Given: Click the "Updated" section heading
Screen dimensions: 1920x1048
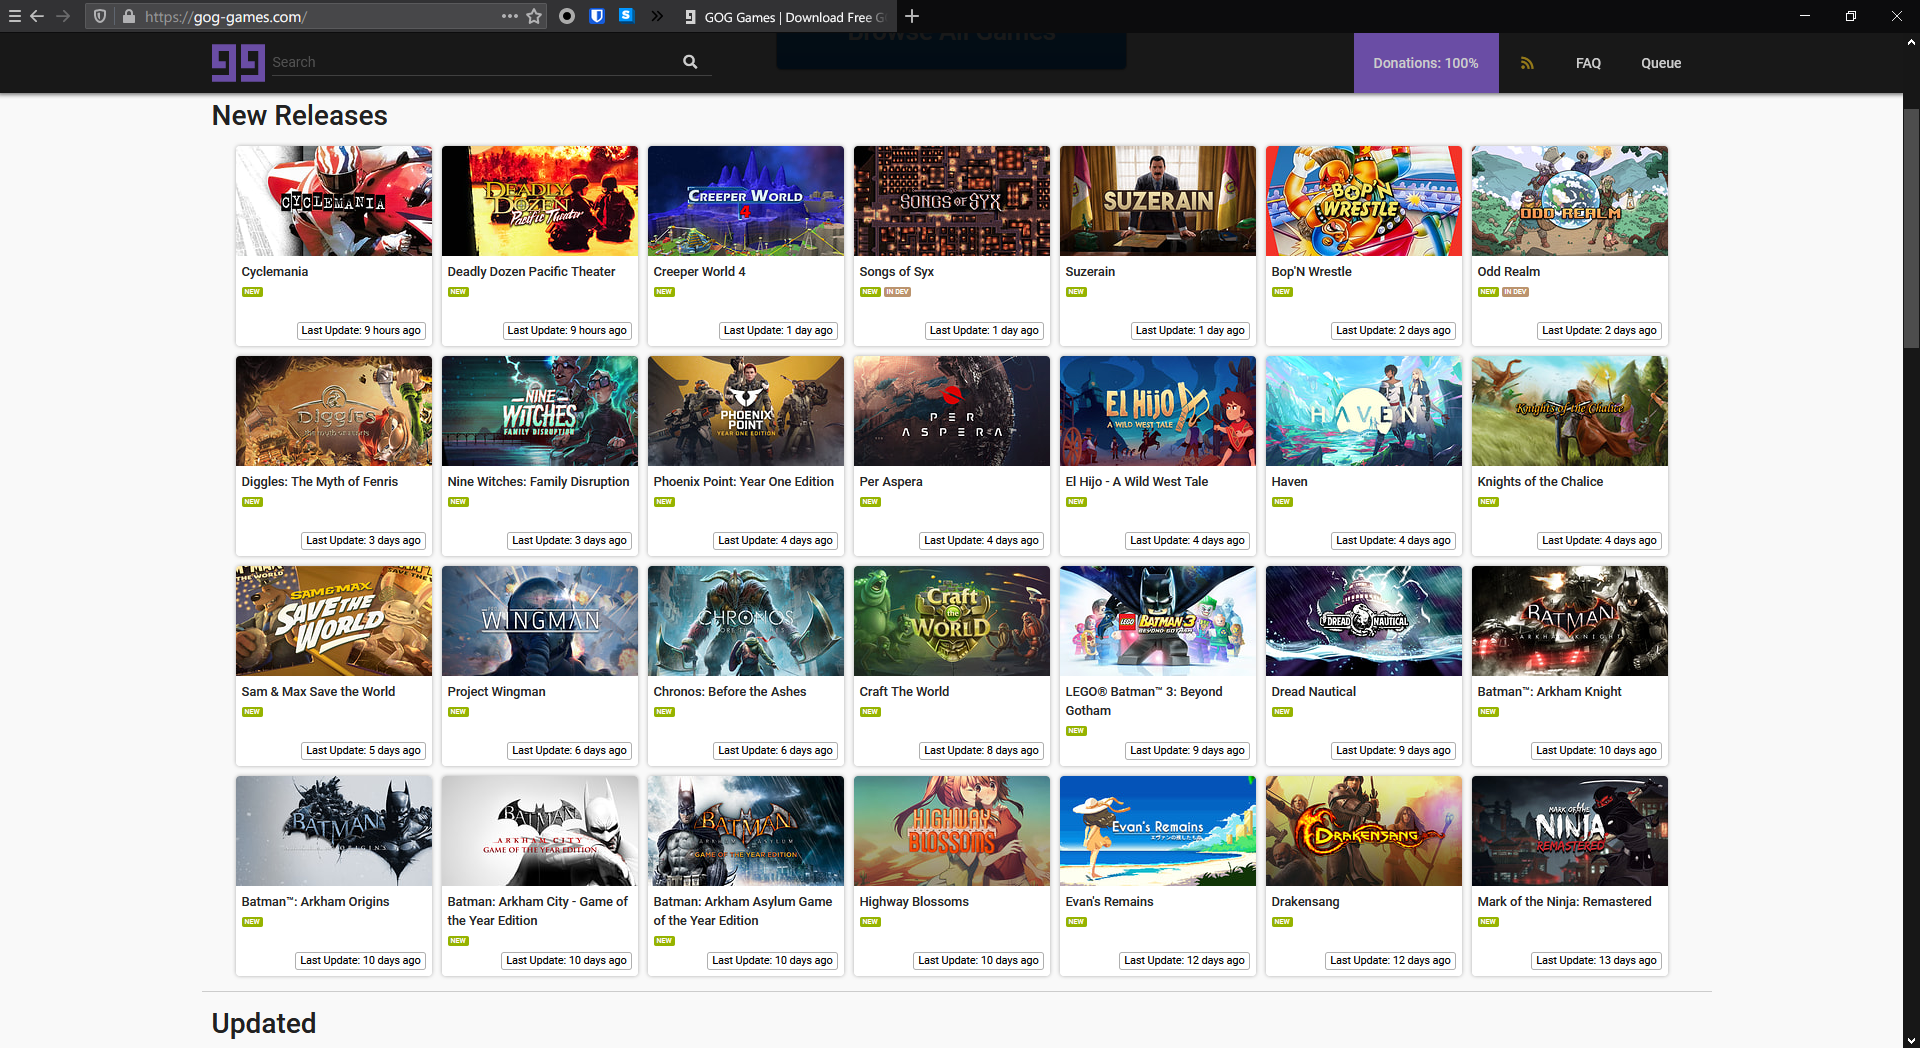Looking at the screenshot, I should 264,1024.
